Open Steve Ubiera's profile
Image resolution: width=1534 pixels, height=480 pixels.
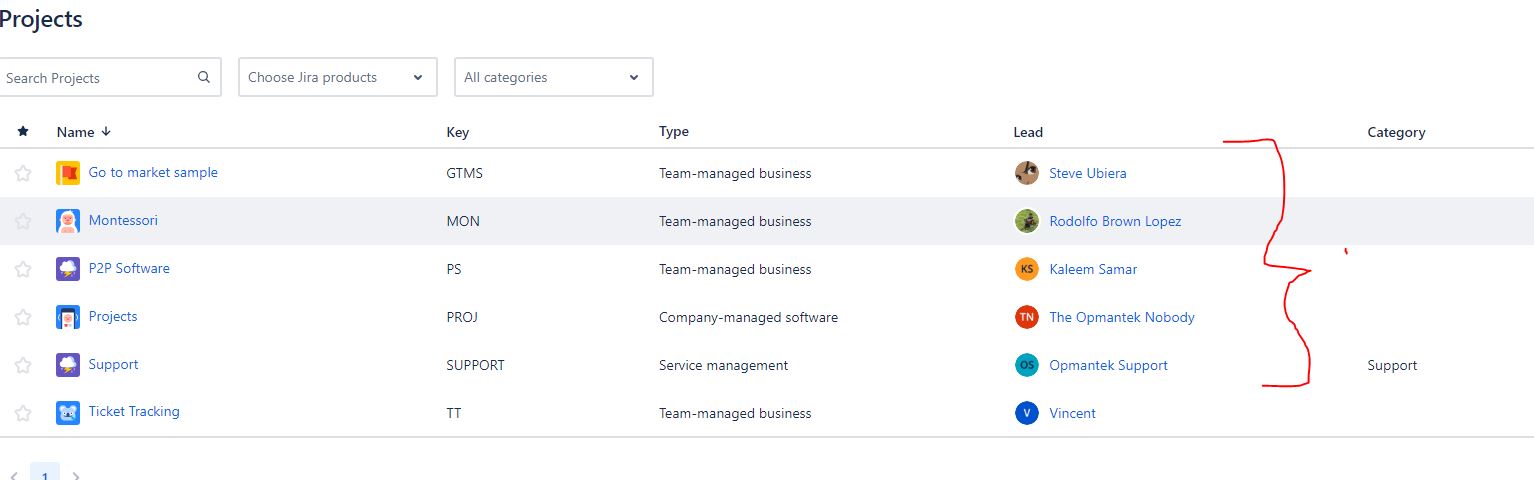(1087, 173)
